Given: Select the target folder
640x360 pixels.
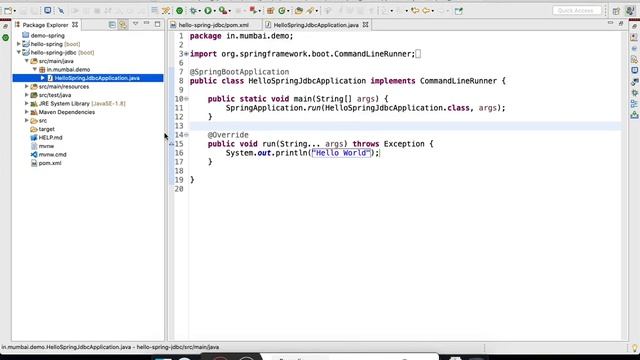Looking at the screenshot, I should 47,129.
